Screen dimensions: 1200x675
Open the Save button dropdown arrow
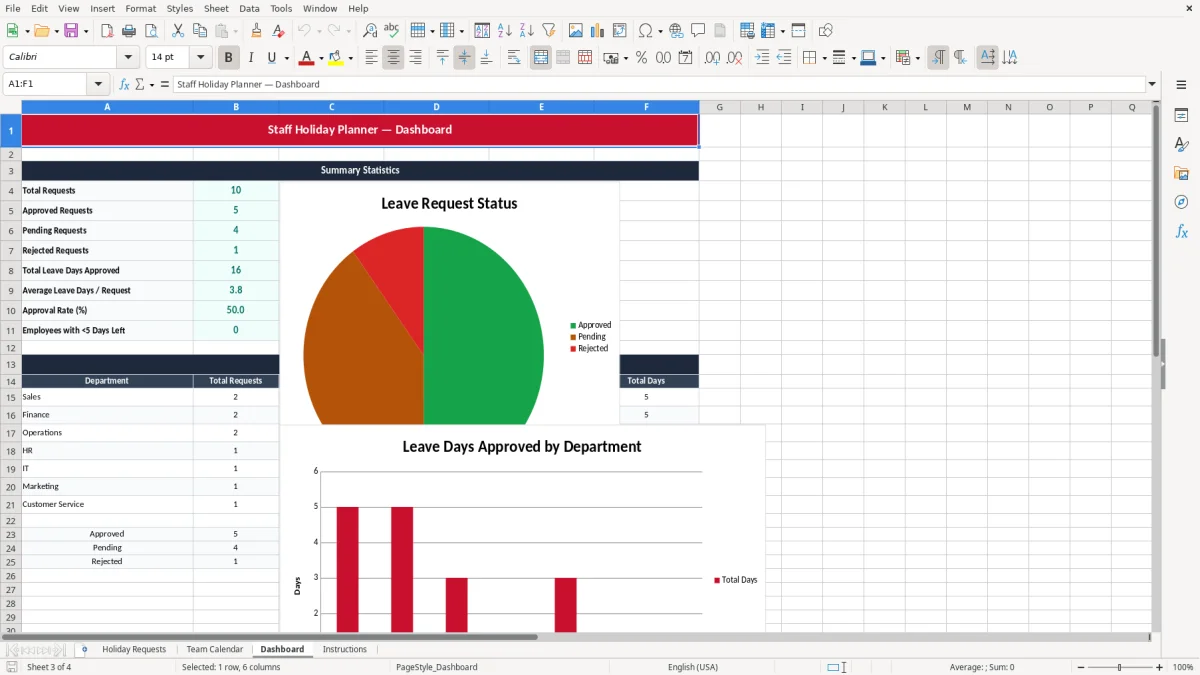[85, 31]
